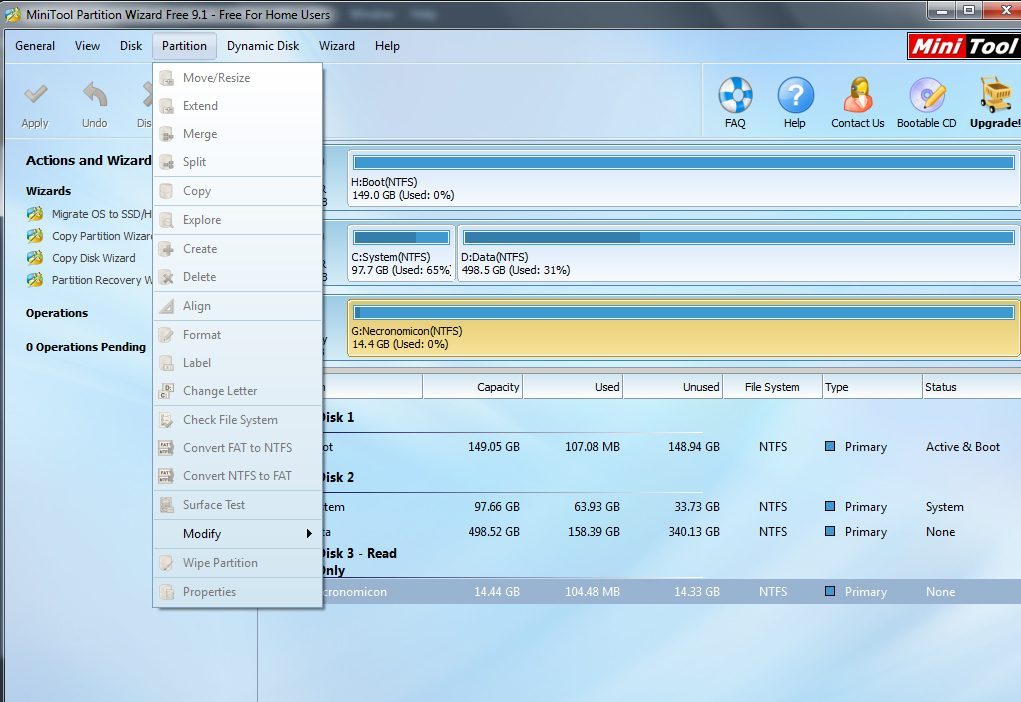1021x702 pixels.
Task: Click the Copy Disk Wizard icon
Action: point(35,258)
